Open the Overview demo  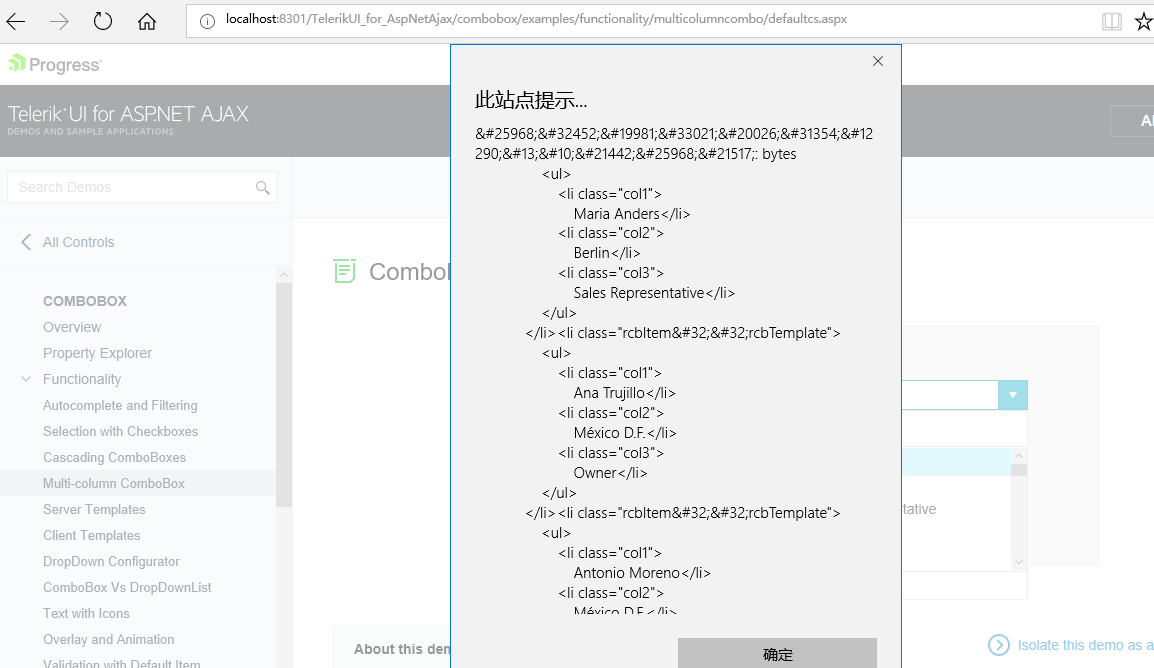[72, 327]
